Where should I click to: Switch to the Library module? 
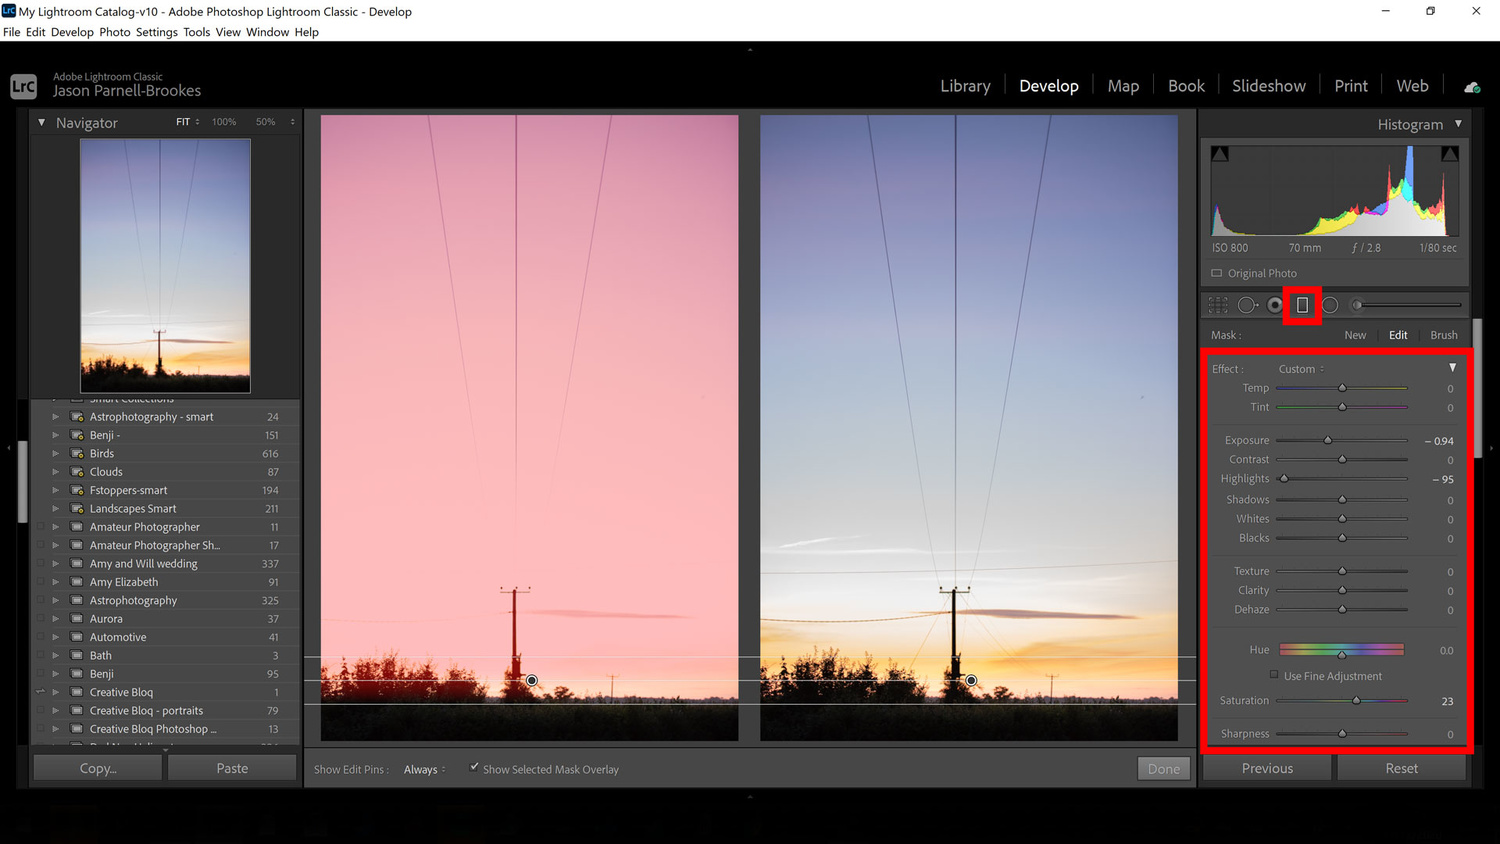[x=965, y=86]
